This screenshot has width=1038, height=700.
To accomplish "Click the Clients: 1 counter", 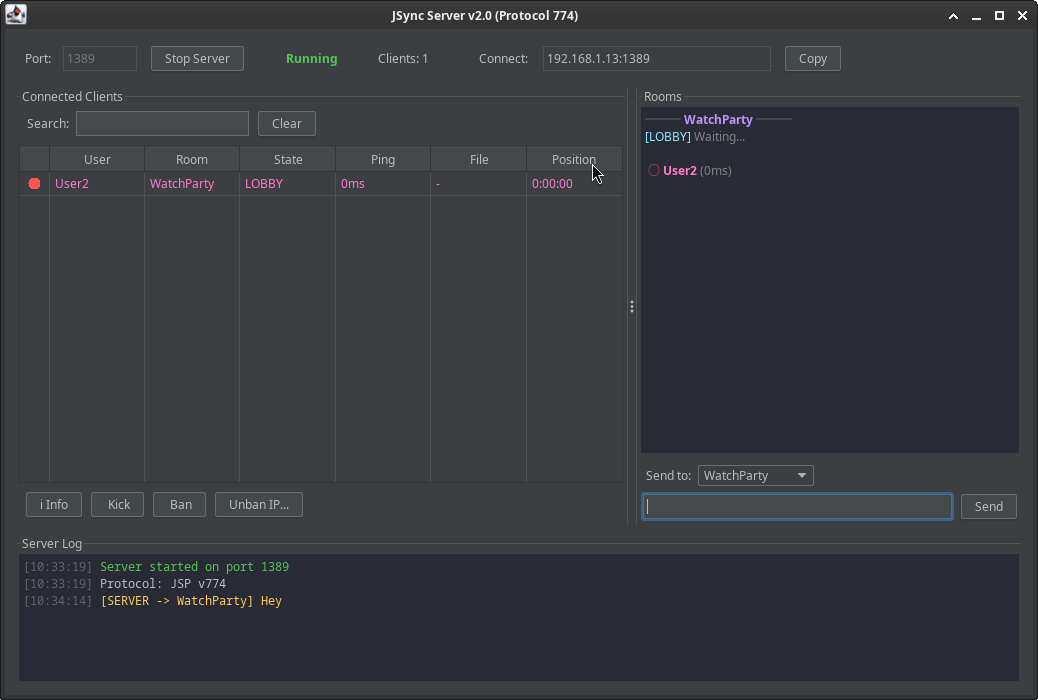I will coord(402,58).
